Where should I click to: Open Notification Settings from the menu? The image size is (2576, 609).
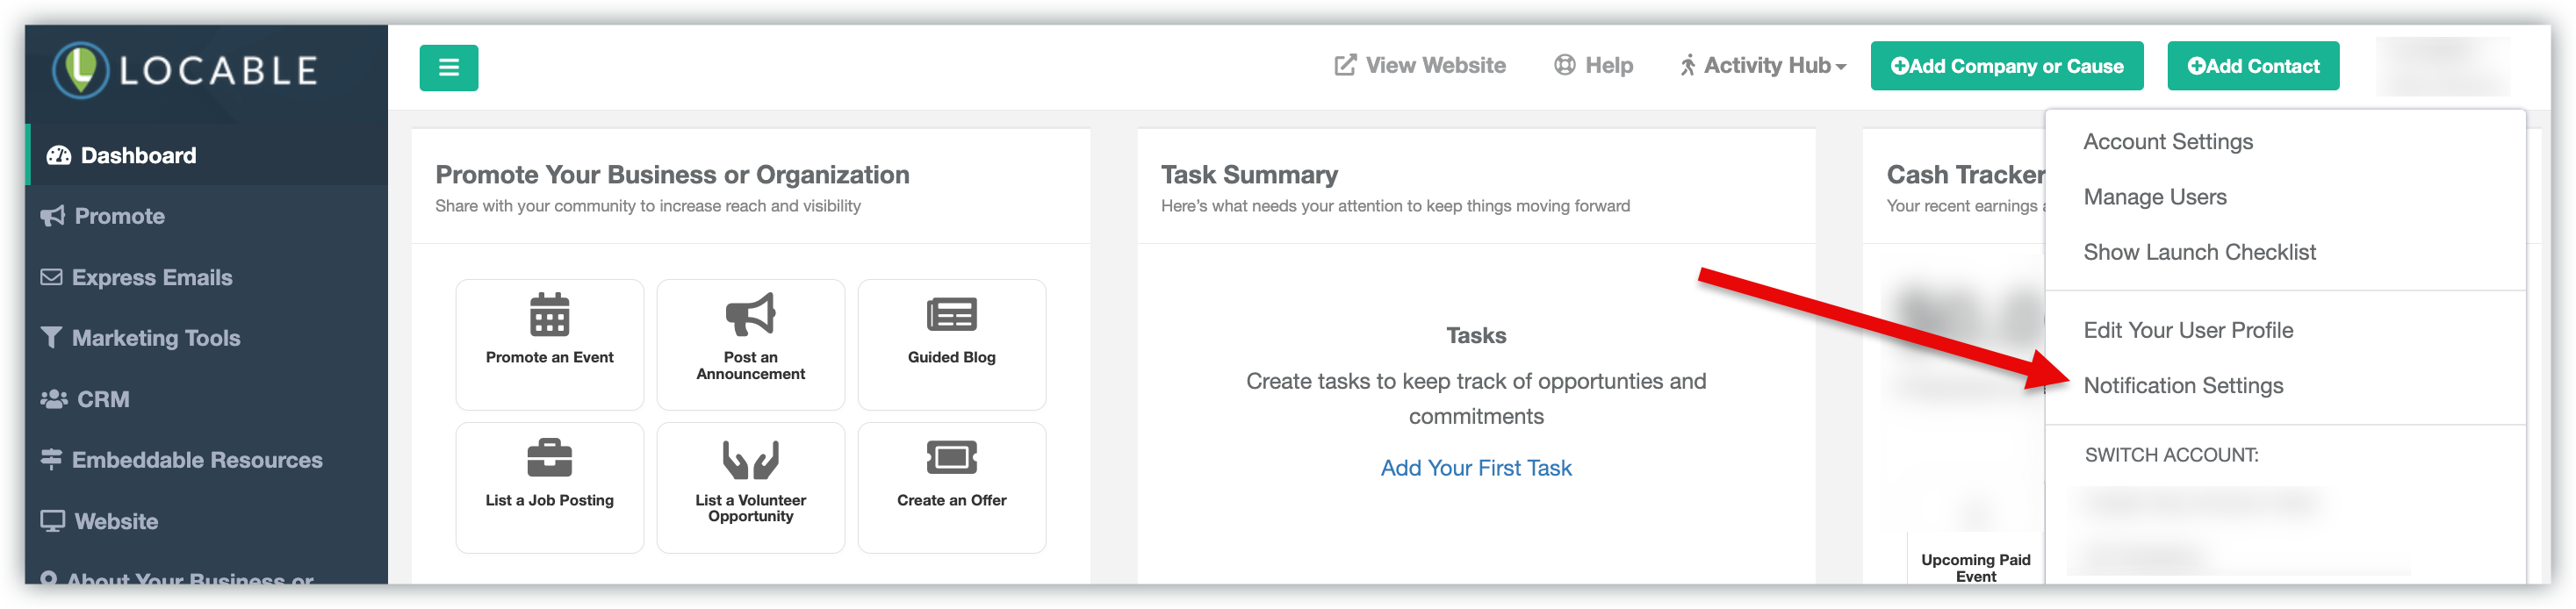(2182, 386)
